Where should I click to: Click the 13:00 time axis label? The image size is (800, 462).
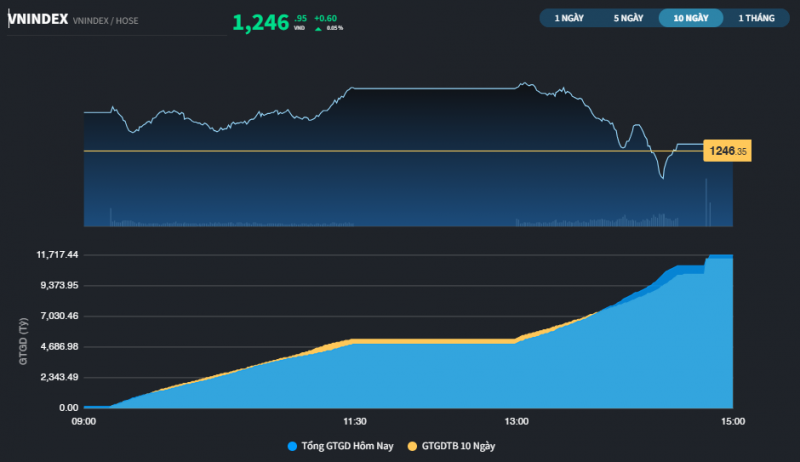(516, 422)
